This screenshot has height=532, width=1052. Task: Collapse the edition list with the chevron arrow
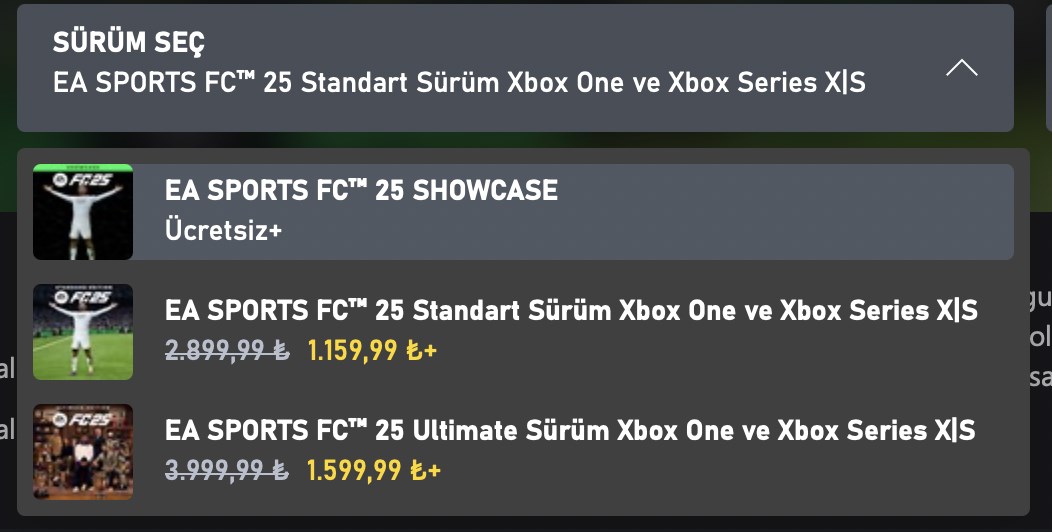tap(961, 68)
